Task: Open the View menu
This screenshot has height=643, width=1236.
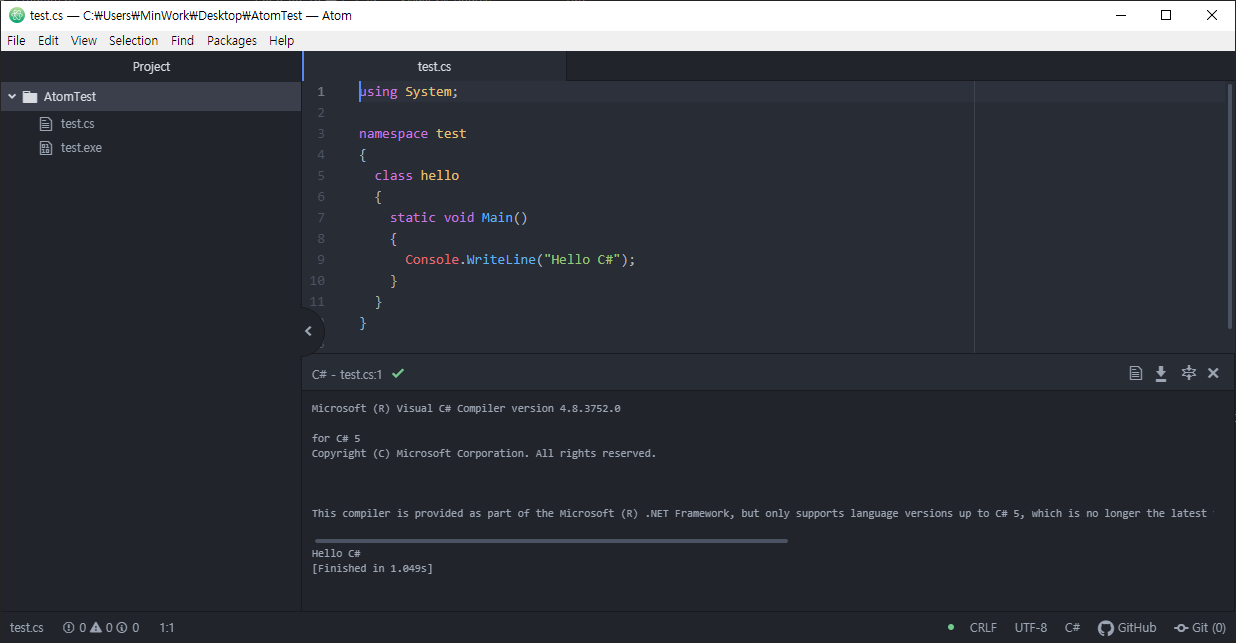Action: (x=84, y=41)
